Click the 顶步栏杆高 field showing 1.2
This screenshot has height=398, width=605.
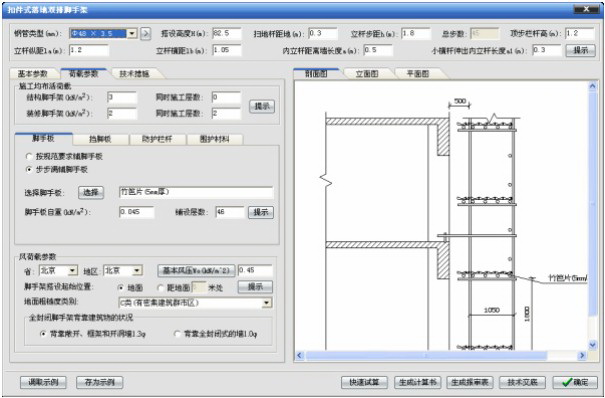pos(580,34)
